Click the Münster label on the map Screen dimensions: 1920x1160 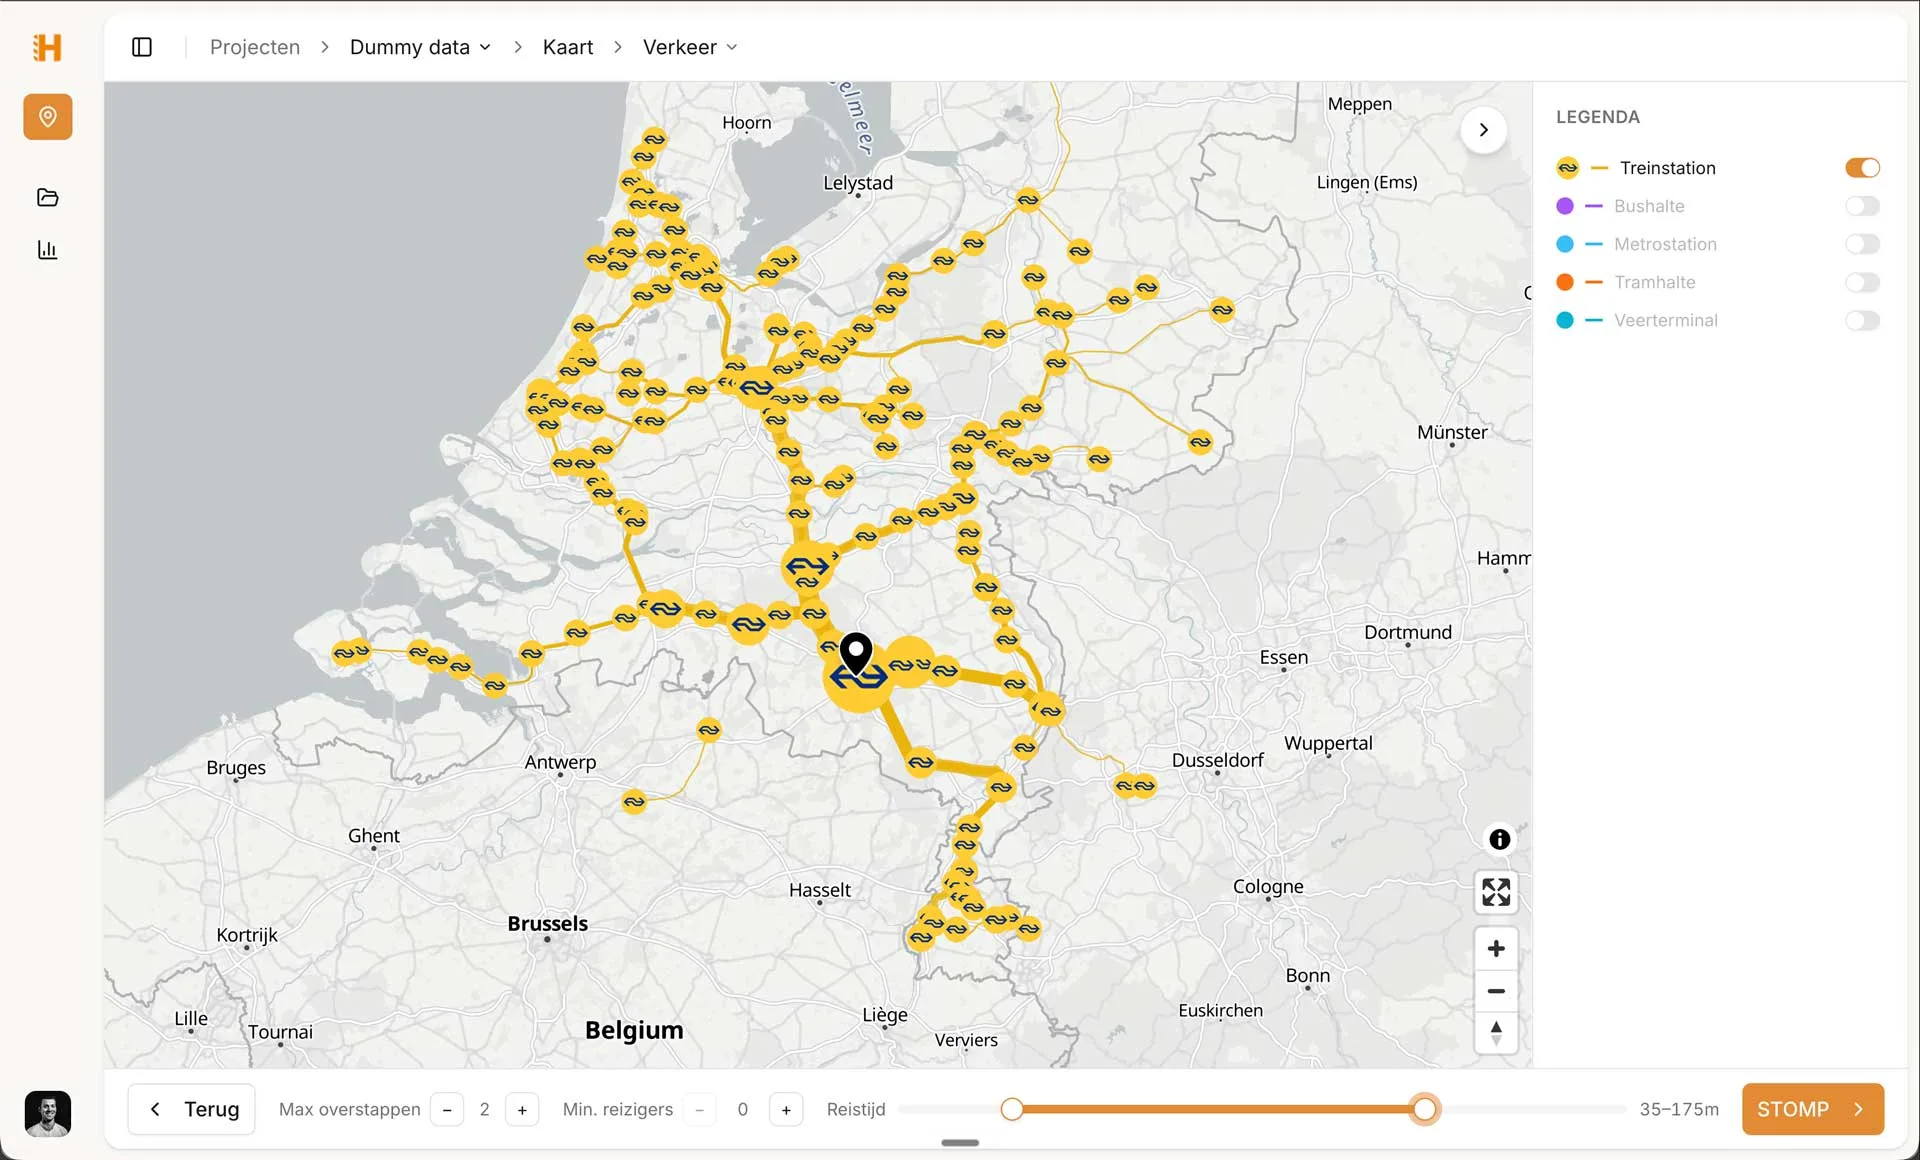pos(1452,432)
